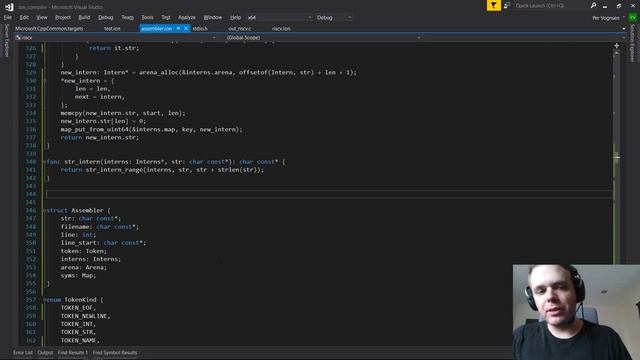Click the green account avatar icon

(633, 18)
